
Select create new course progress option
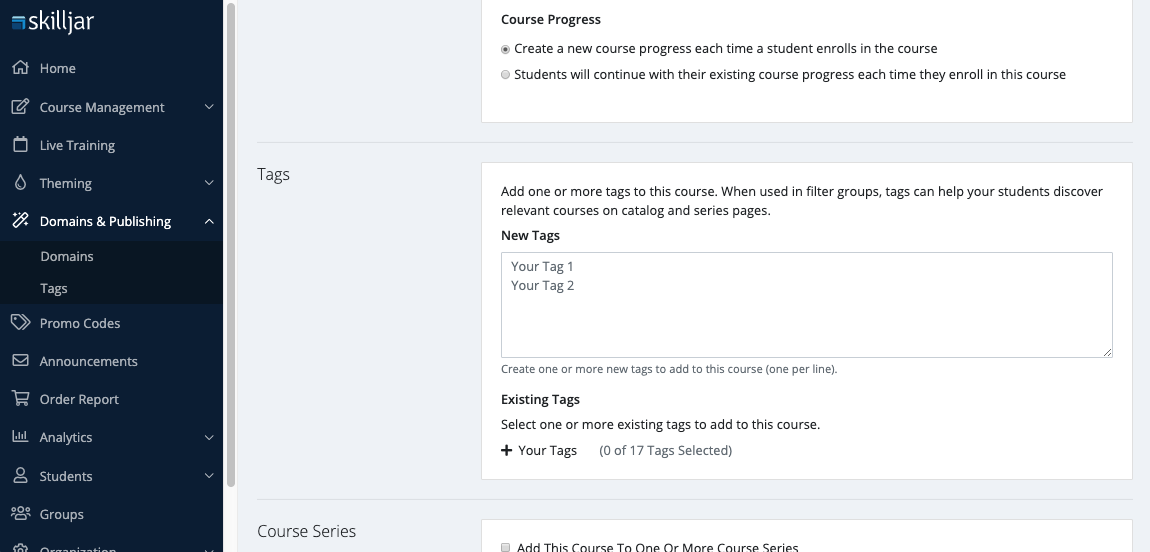point(506,49)
